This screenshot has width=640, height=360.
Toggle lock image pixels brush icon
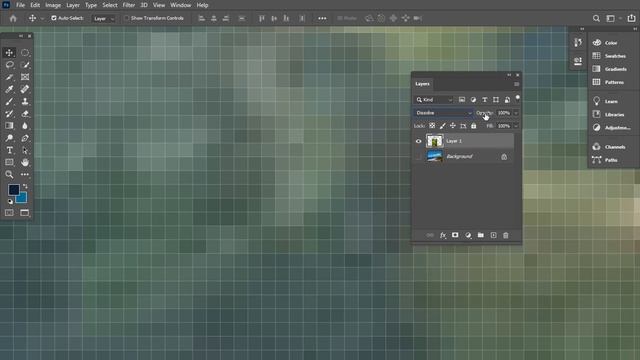(x=442, y=126)
